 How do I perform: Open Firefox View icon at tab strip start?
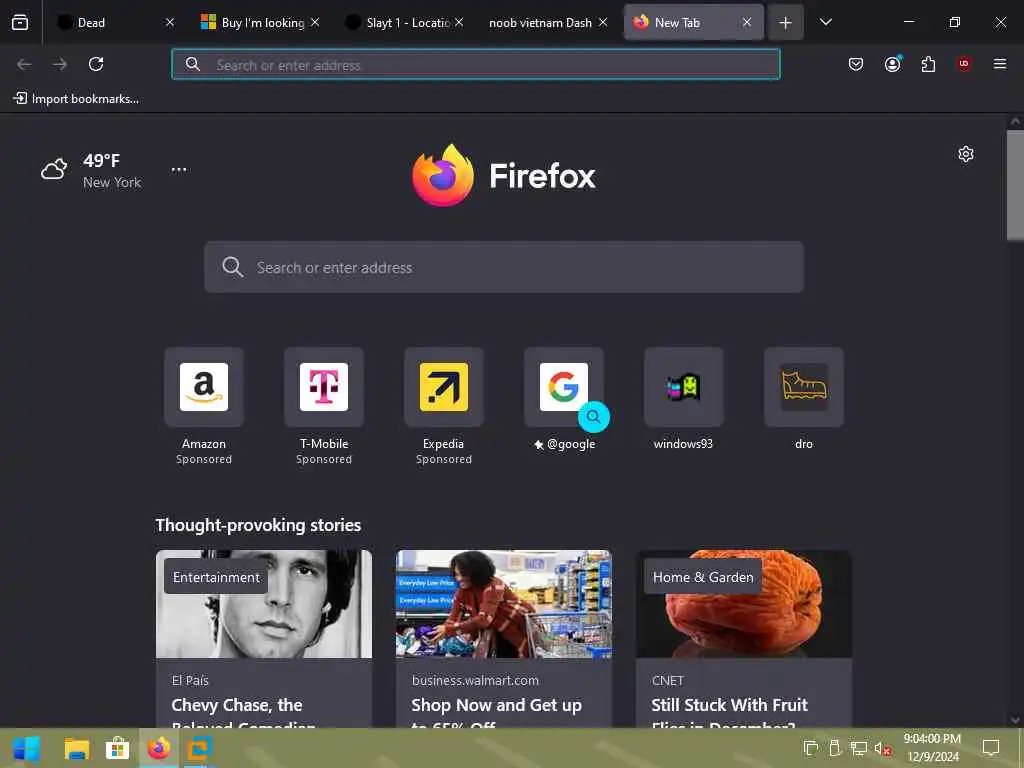point(20,23)
